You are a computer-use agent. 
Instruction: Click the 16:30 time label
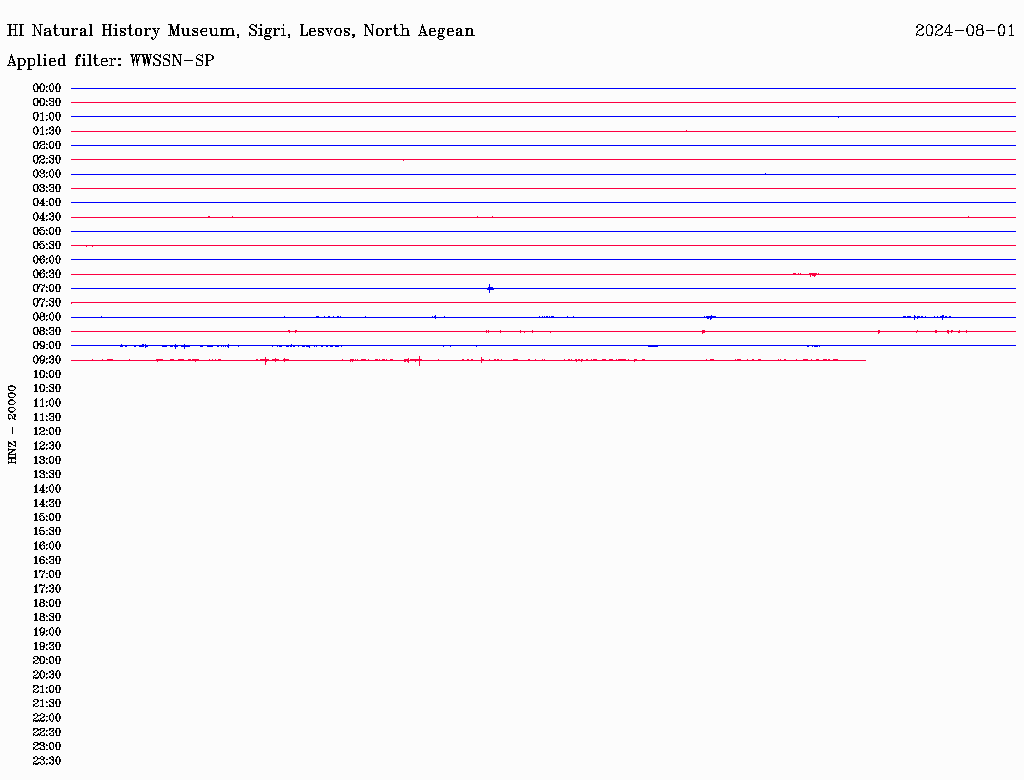[47, 561]
